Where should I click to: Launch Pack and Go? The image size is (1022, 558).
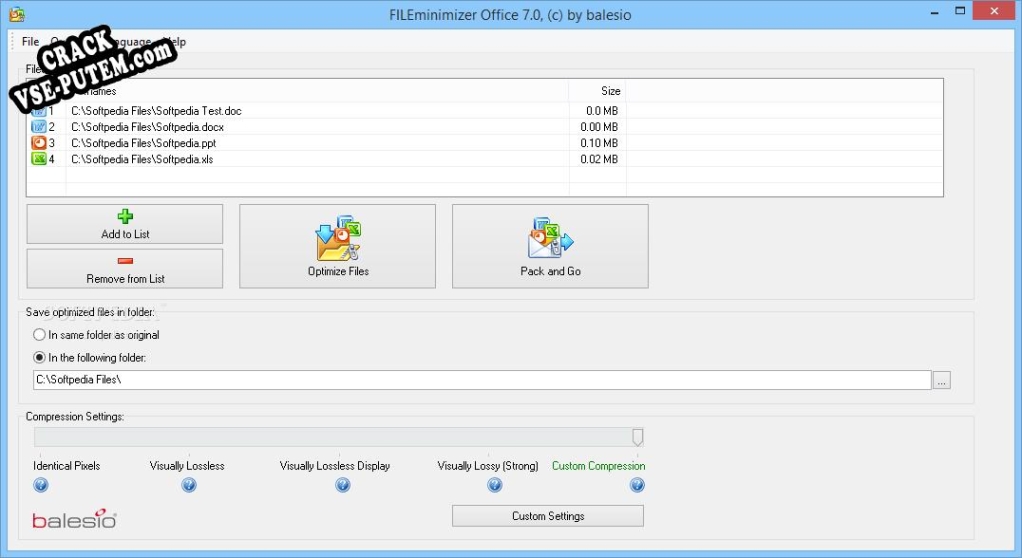point(550,246)
